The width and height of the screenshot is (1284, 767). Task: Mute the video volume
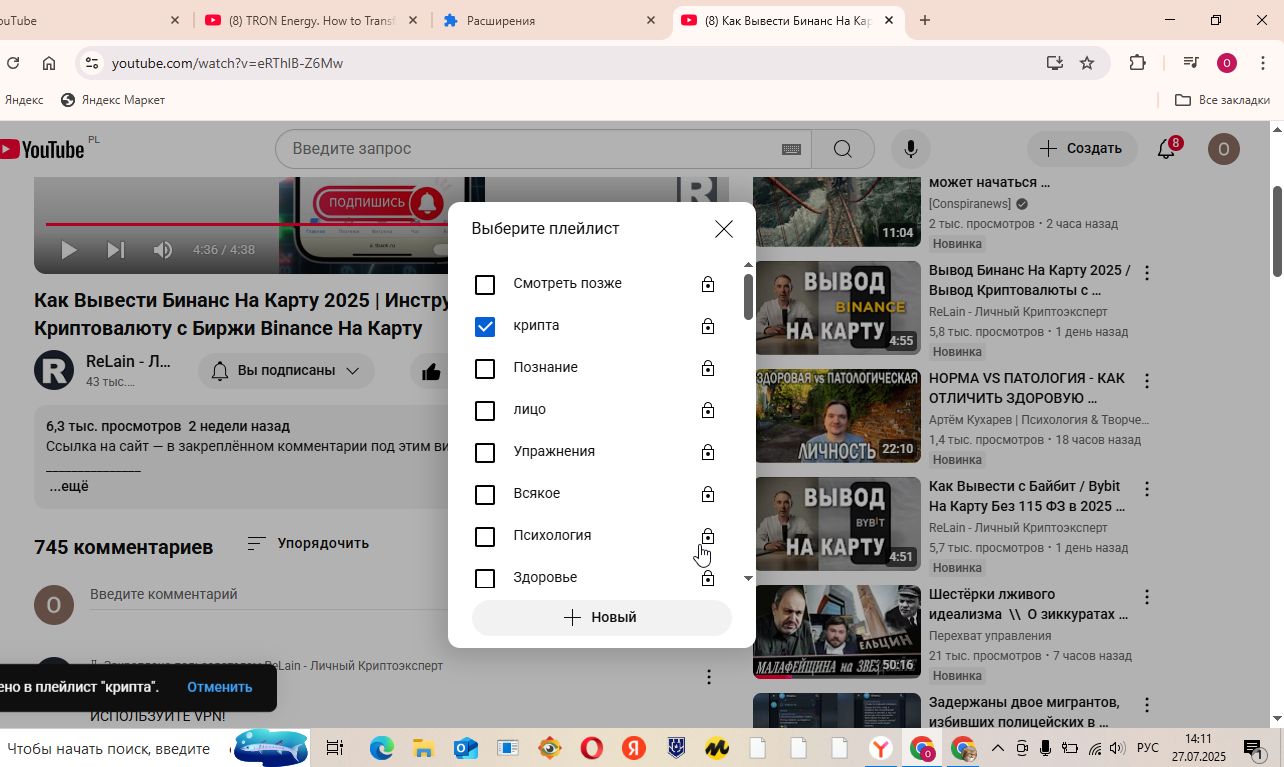(x=163, y=250)
